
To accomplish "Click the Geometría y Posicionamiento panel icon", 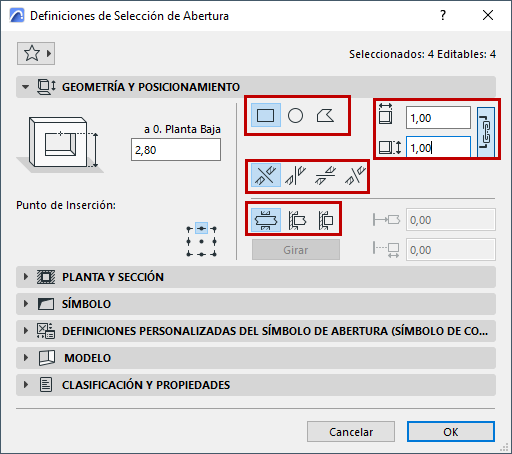I will [46, 87].
